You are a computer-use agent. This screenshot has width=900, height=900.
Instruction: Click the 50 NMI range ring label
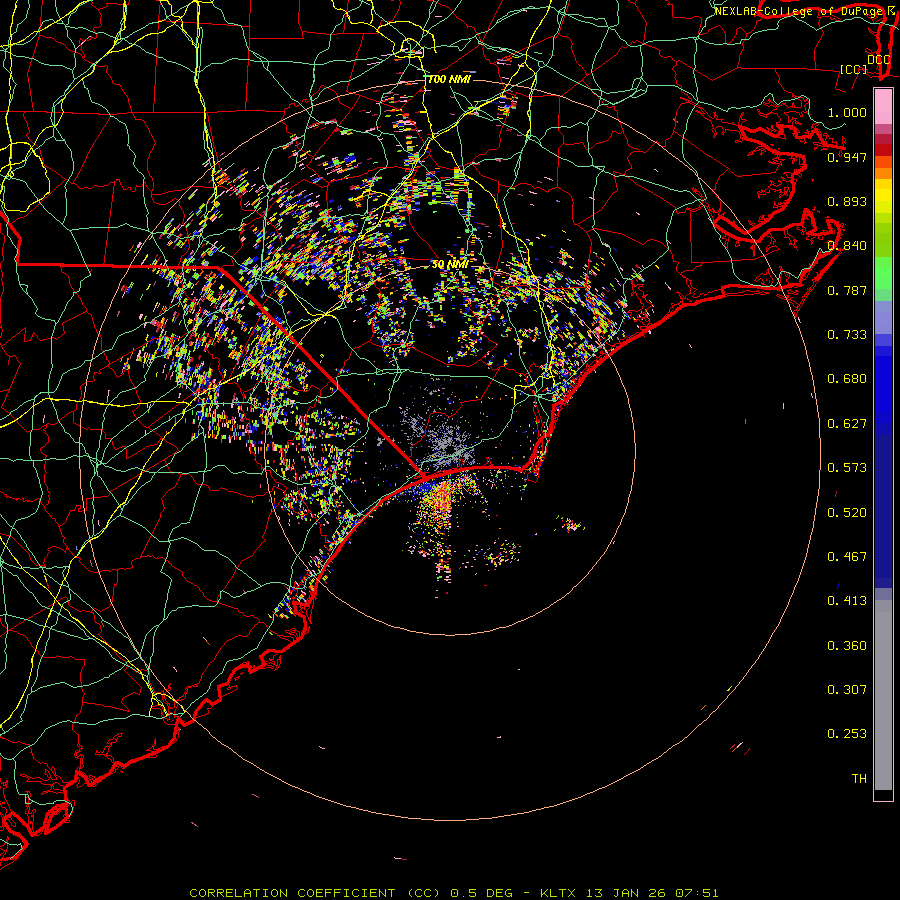click(449, 265)
